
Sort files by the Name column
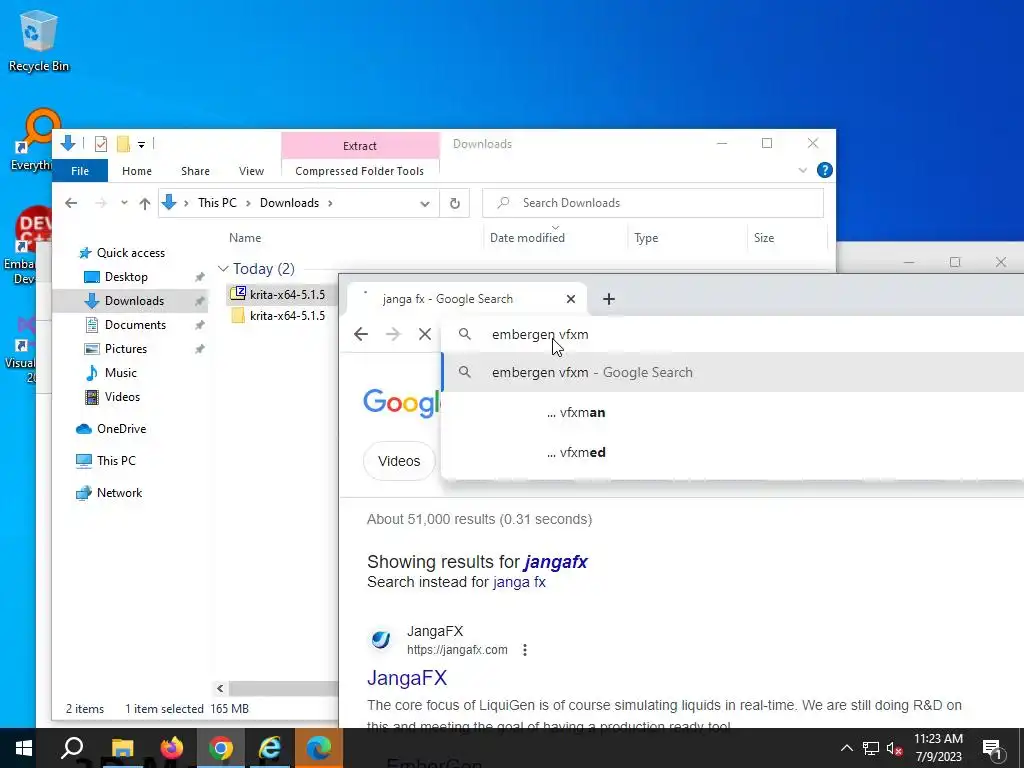click(245, 238)
